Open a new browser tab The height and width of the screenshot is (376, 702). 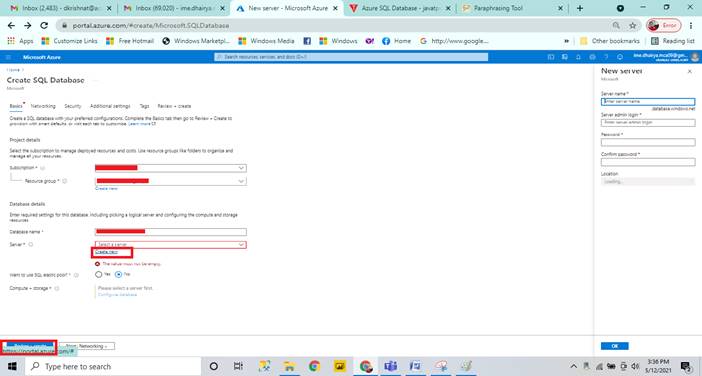(580, 8)
